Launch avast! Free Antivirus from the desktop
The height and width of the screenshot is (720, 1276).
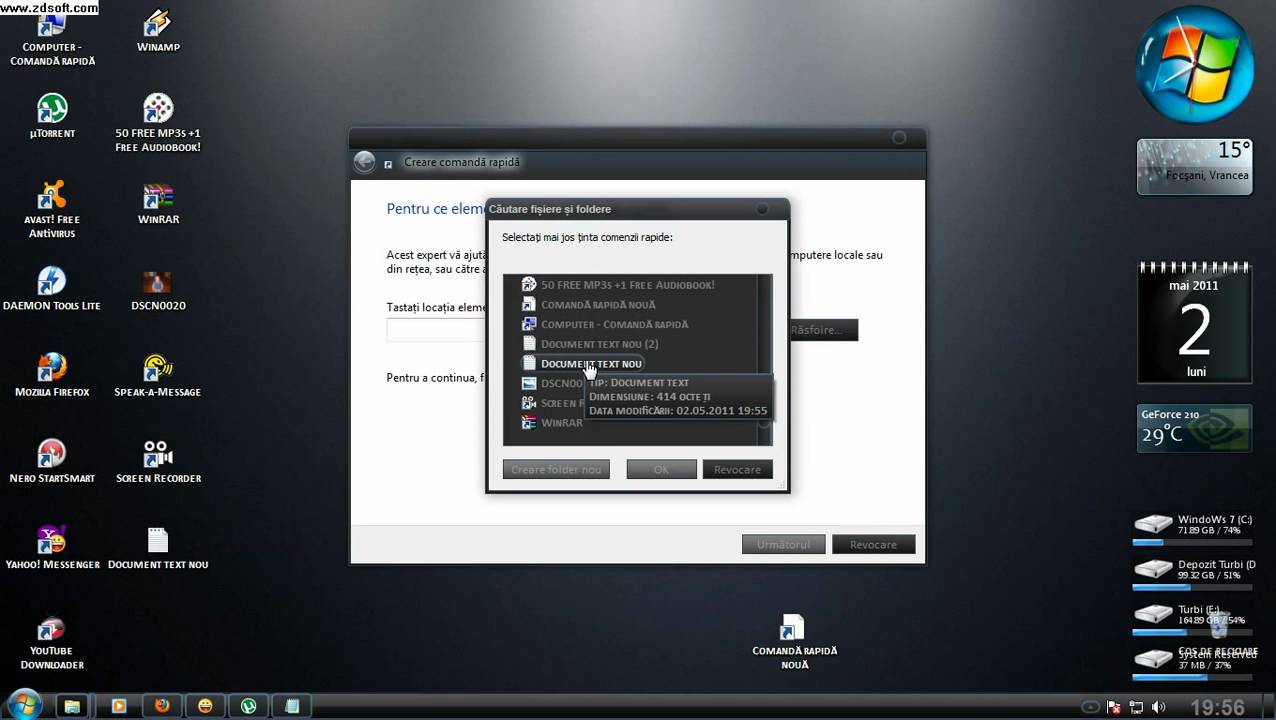tap(51, 209)
